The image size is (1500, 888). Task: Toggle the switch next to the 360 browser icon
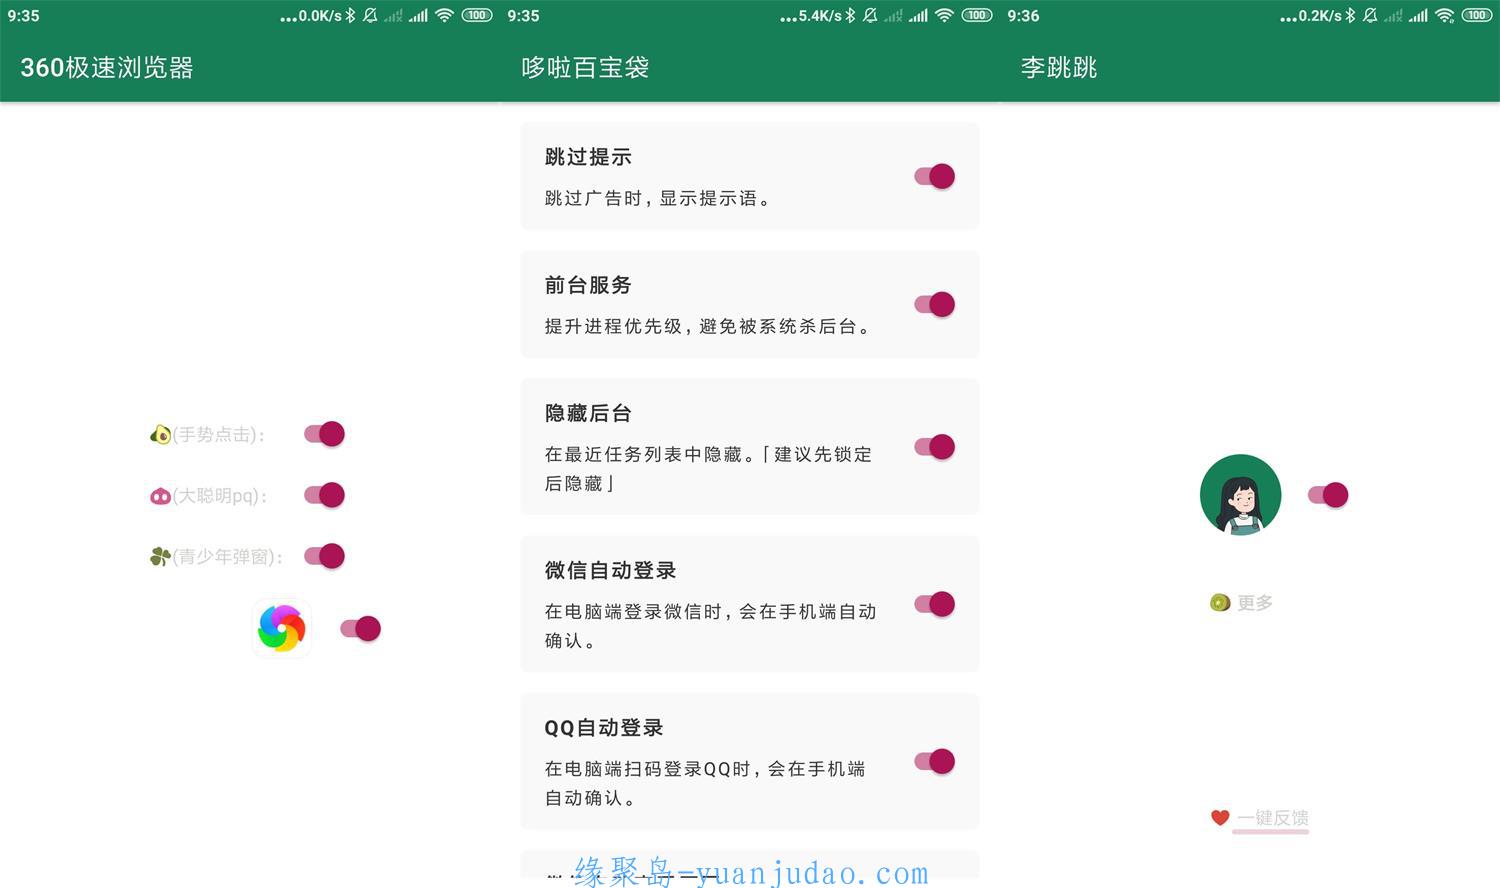(361, 628)
